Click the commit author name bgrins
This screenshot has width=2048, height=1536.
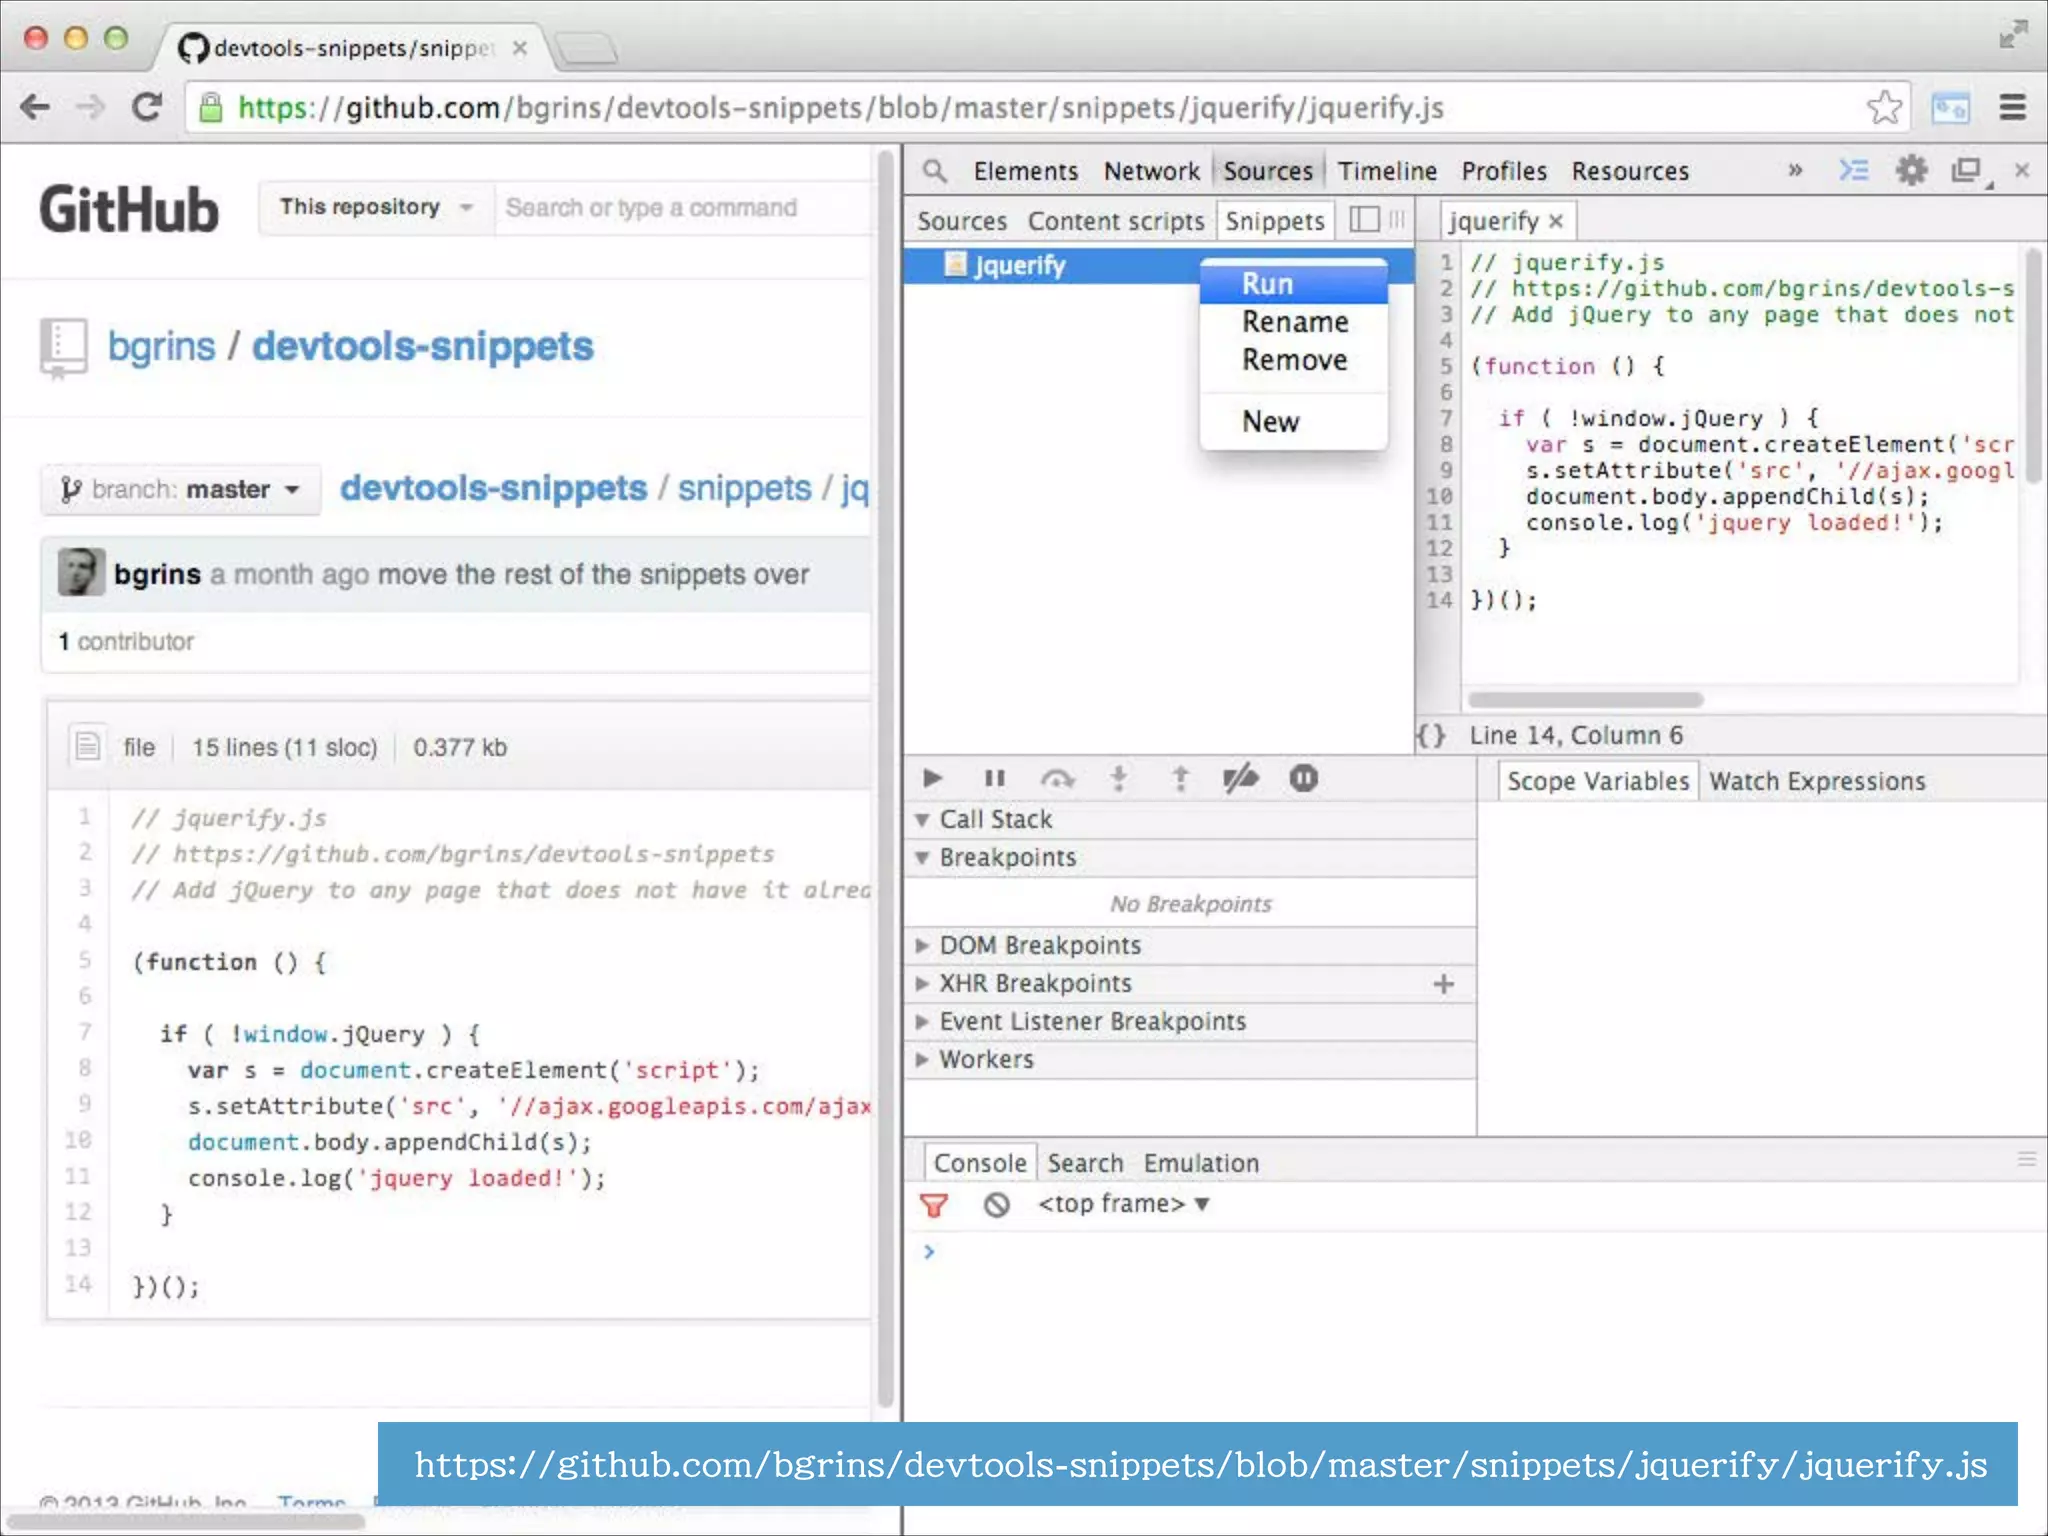(157, 574)
